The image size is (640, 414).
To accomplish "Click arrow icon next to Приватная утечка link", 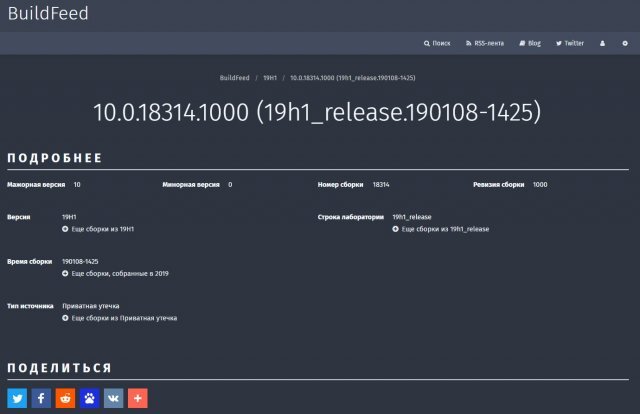I will click(65, 318).
